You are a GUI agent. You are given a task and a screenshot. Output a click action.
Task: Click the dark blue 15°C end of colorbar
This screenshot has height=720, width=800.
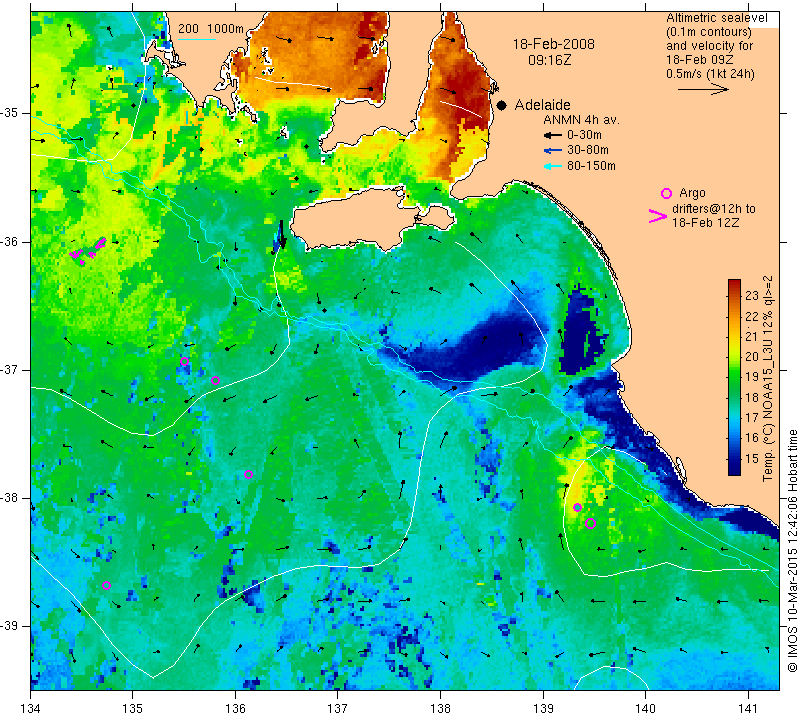pyautogui.click(x=734, y=467)
